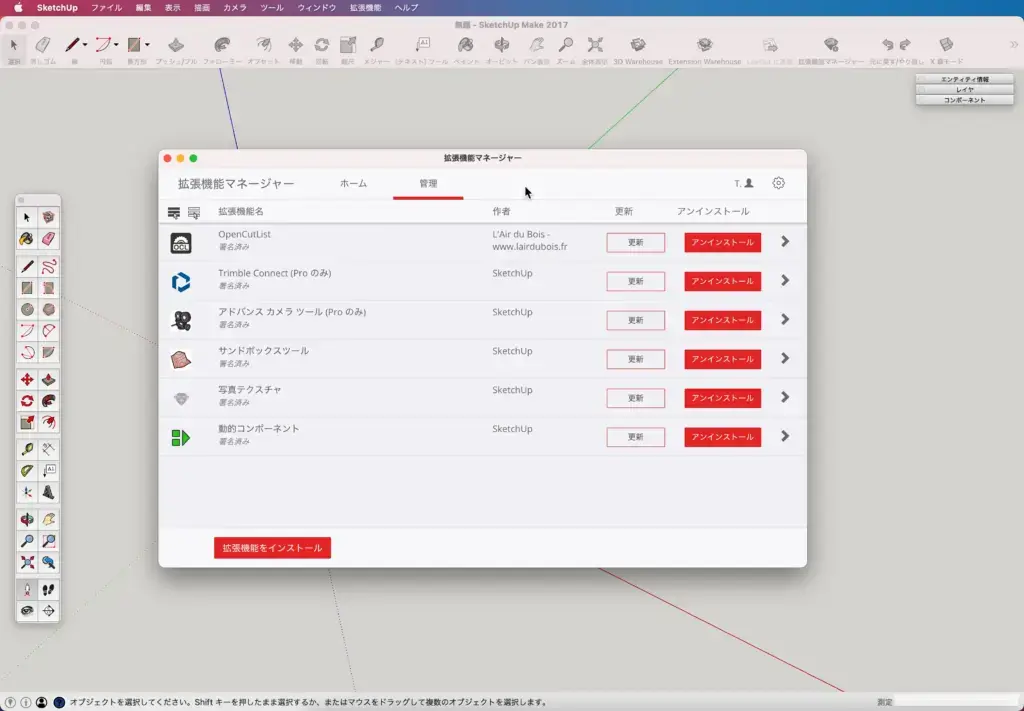This screenshot has height=711, width=1024.
Task: Choose the Axes tool in left palette
Action: [x=27, y=492]
